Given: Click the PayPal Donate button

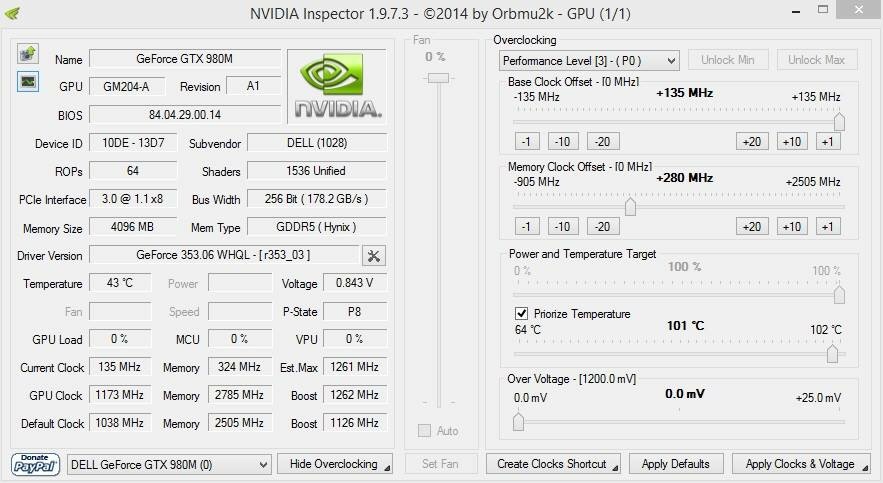Looking at the screenshot, I should (x=35, y=465).
